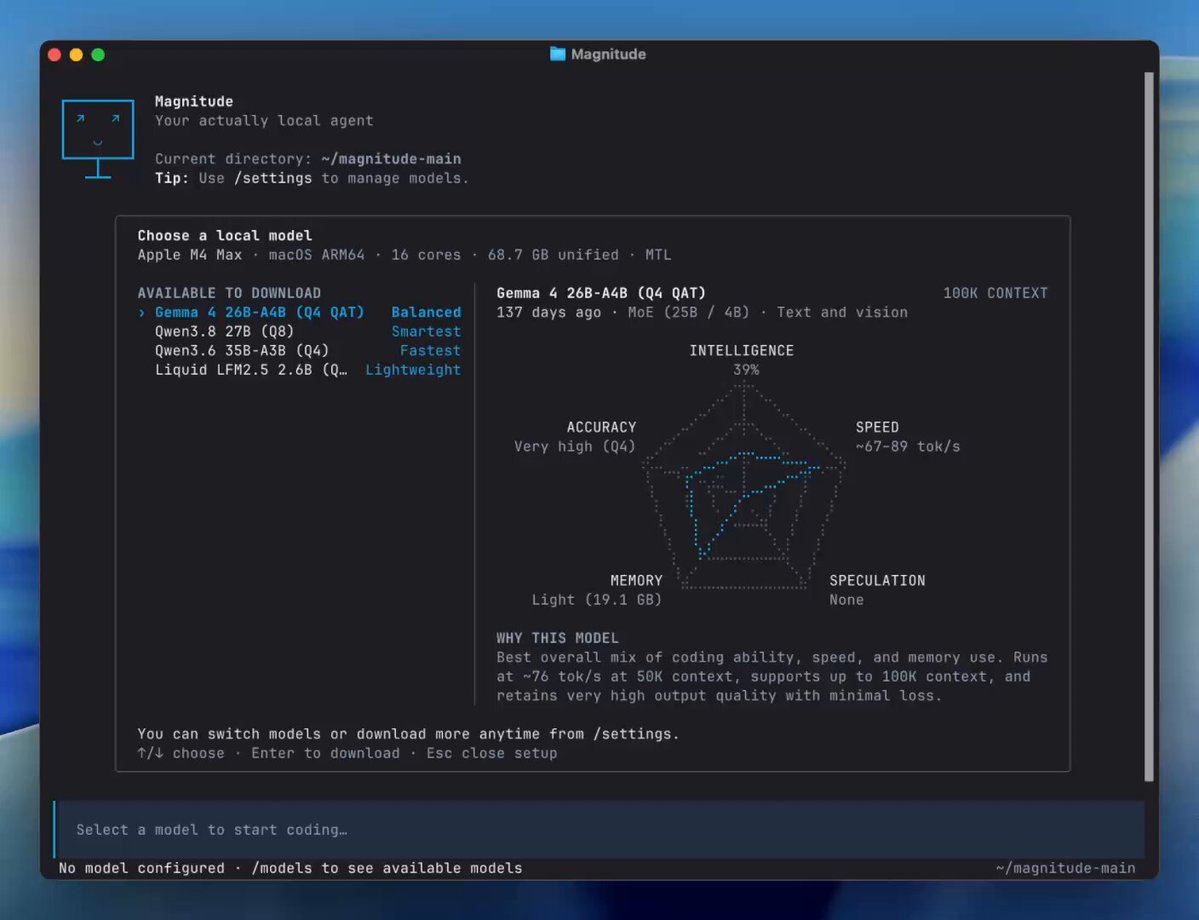Click the AVAILABLE TO DOWNLOAD heading
The height and width of the screenshot is (920, 1199).
pyautogui.click(x=229, y=293)
